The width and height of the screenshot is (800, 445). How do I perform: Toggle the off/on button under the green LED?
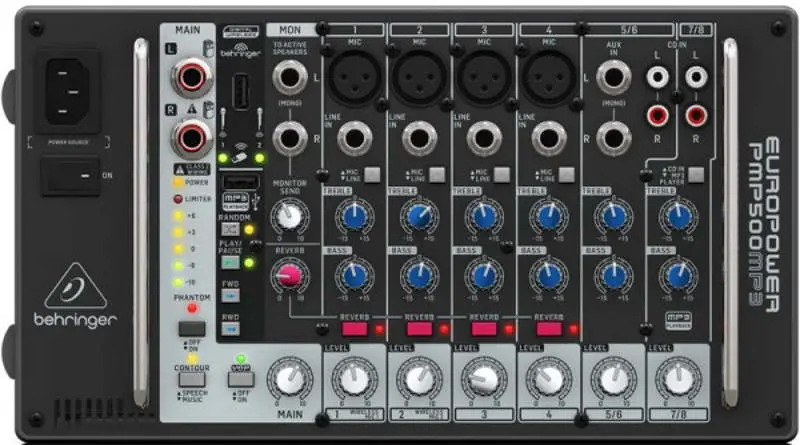(241, 379)
